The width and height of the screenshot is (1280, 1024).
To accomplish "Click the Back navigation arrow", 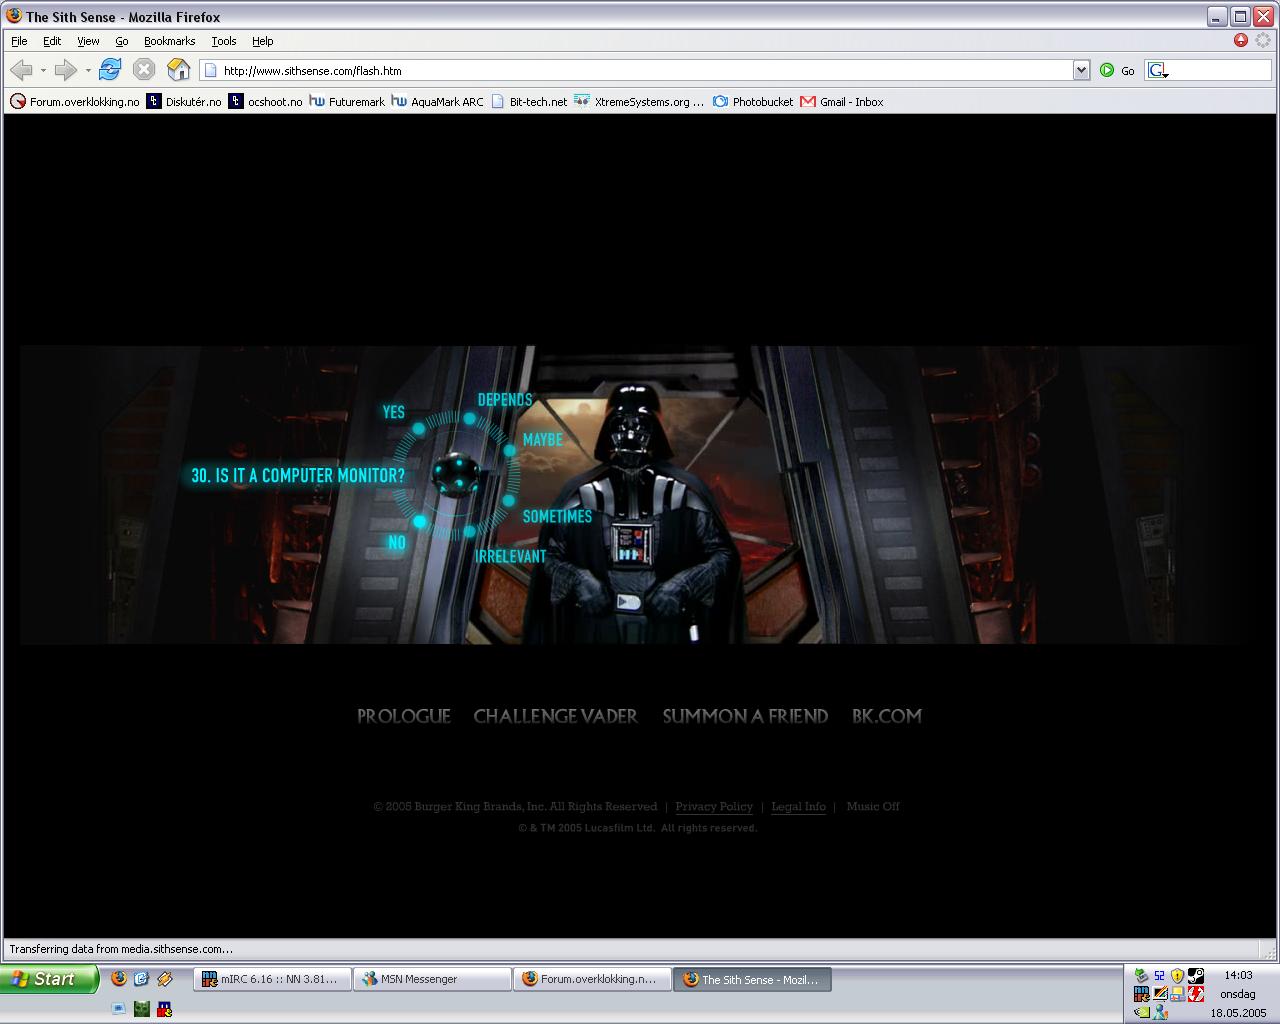I will click(x=21, y=70).
